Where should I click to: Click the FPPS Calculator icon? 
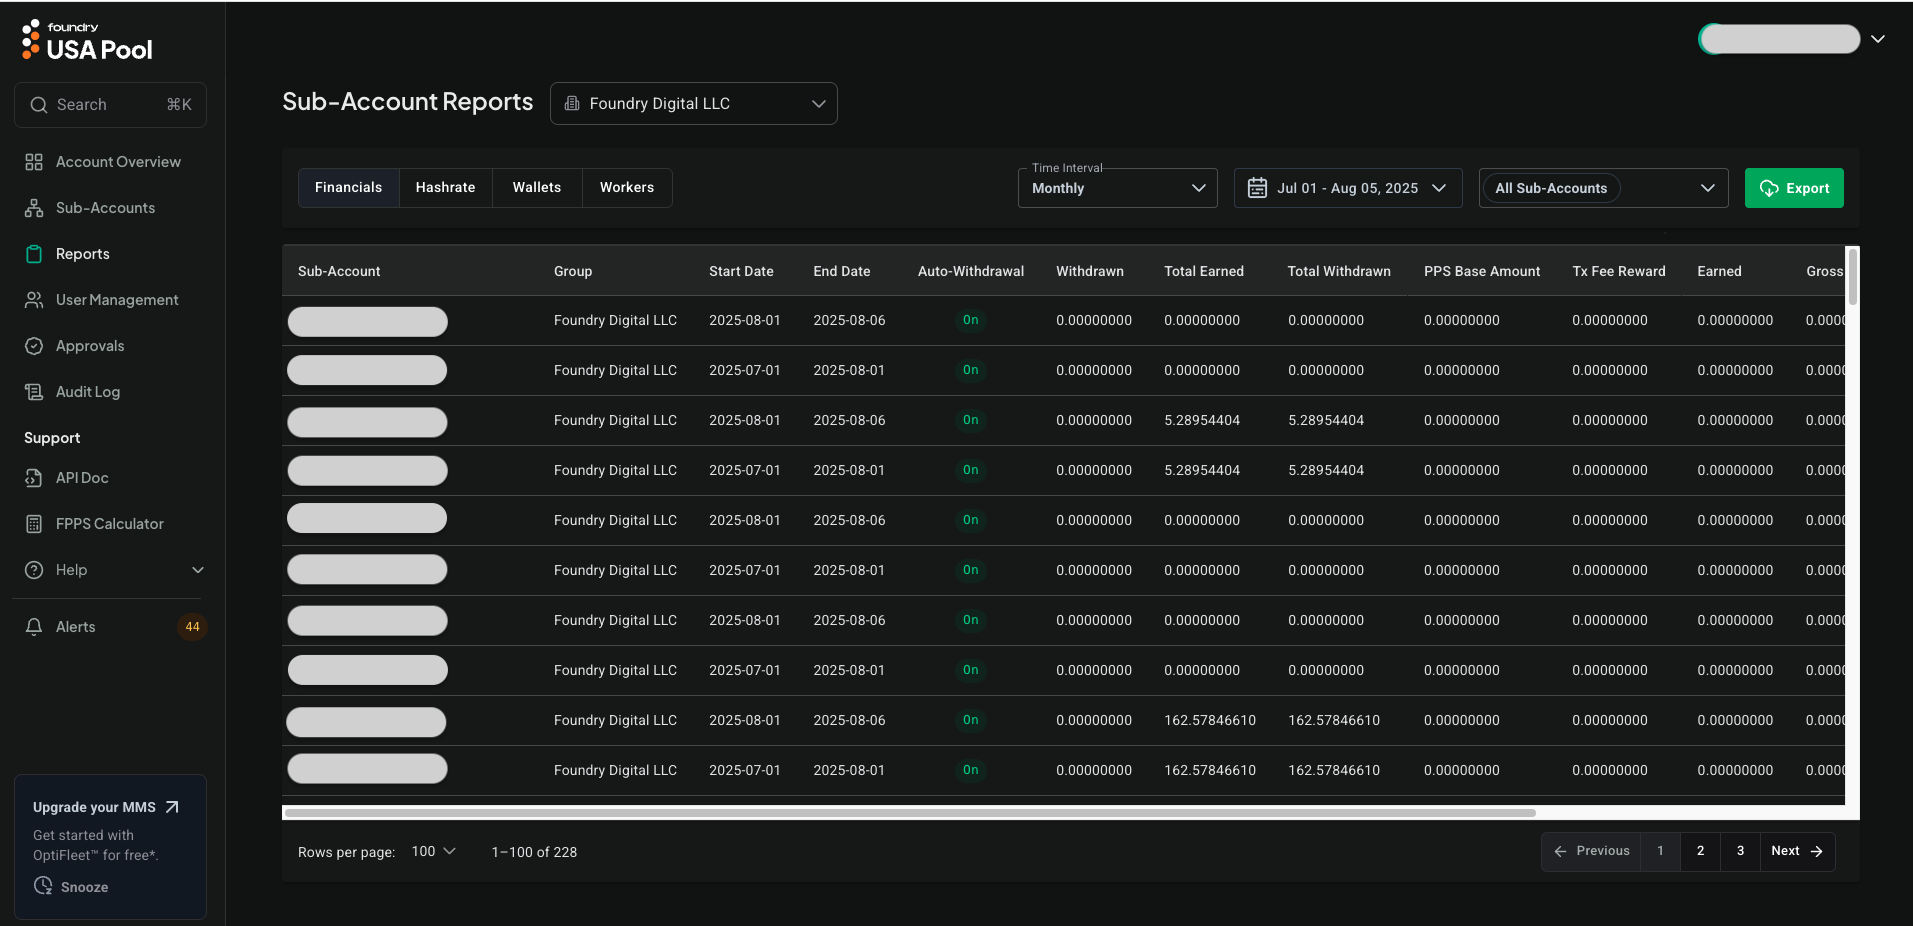(34, 524)
